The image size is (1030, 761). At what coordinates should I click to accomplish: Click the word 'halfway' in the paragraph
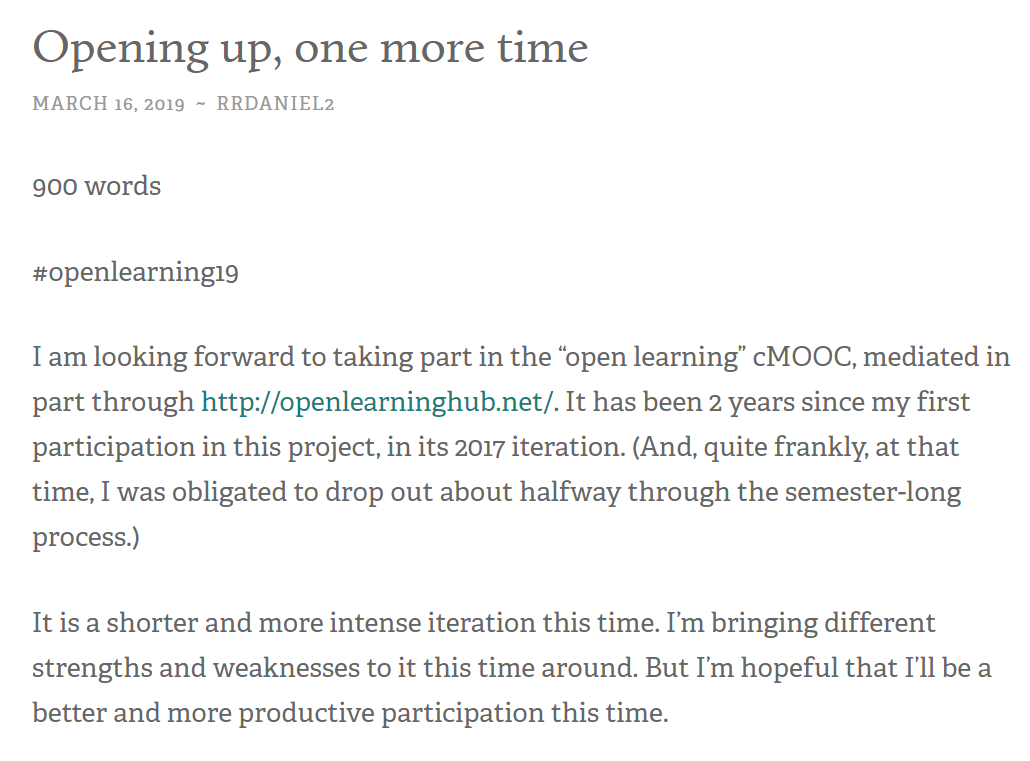tap(570, 492)
